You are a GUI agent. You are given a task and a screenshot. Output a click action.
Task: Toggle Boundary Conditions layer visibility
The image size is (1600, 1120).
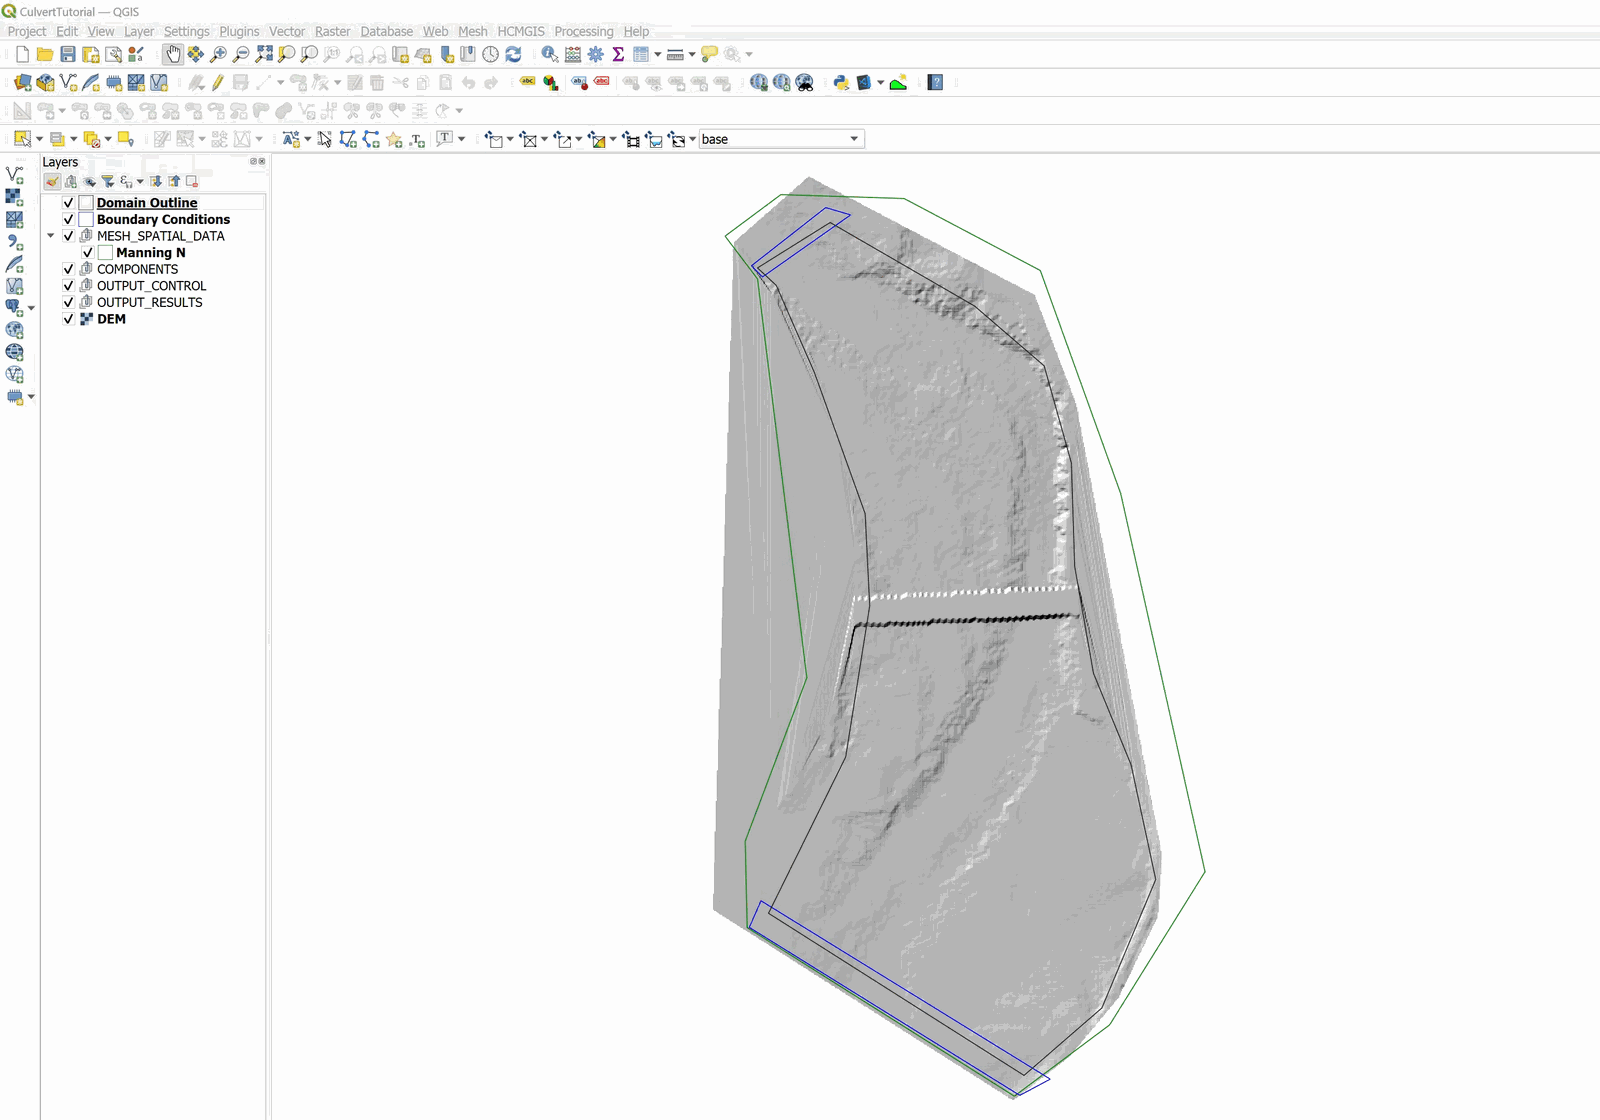click(69, 219)
